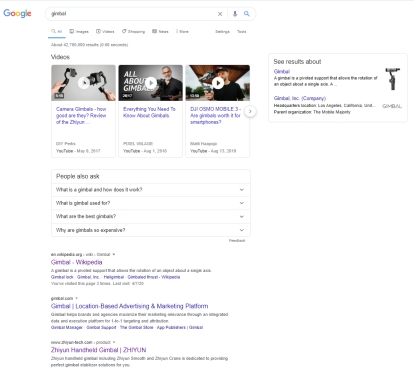This screenshot has height=369, width=414.
Task: Open the Gimbal, Inc. Wikipedia sitelink
Action: (x=88, y=277)
